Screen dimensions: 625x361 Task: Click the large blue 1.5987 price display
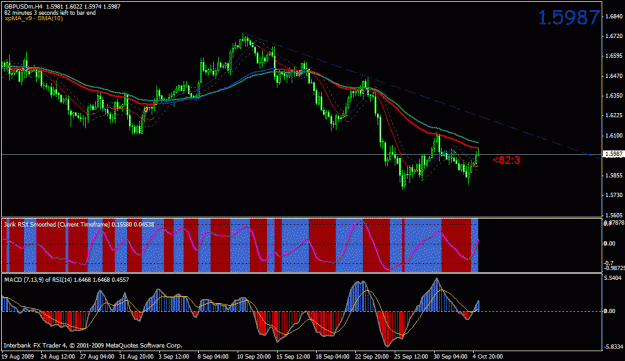569,18
